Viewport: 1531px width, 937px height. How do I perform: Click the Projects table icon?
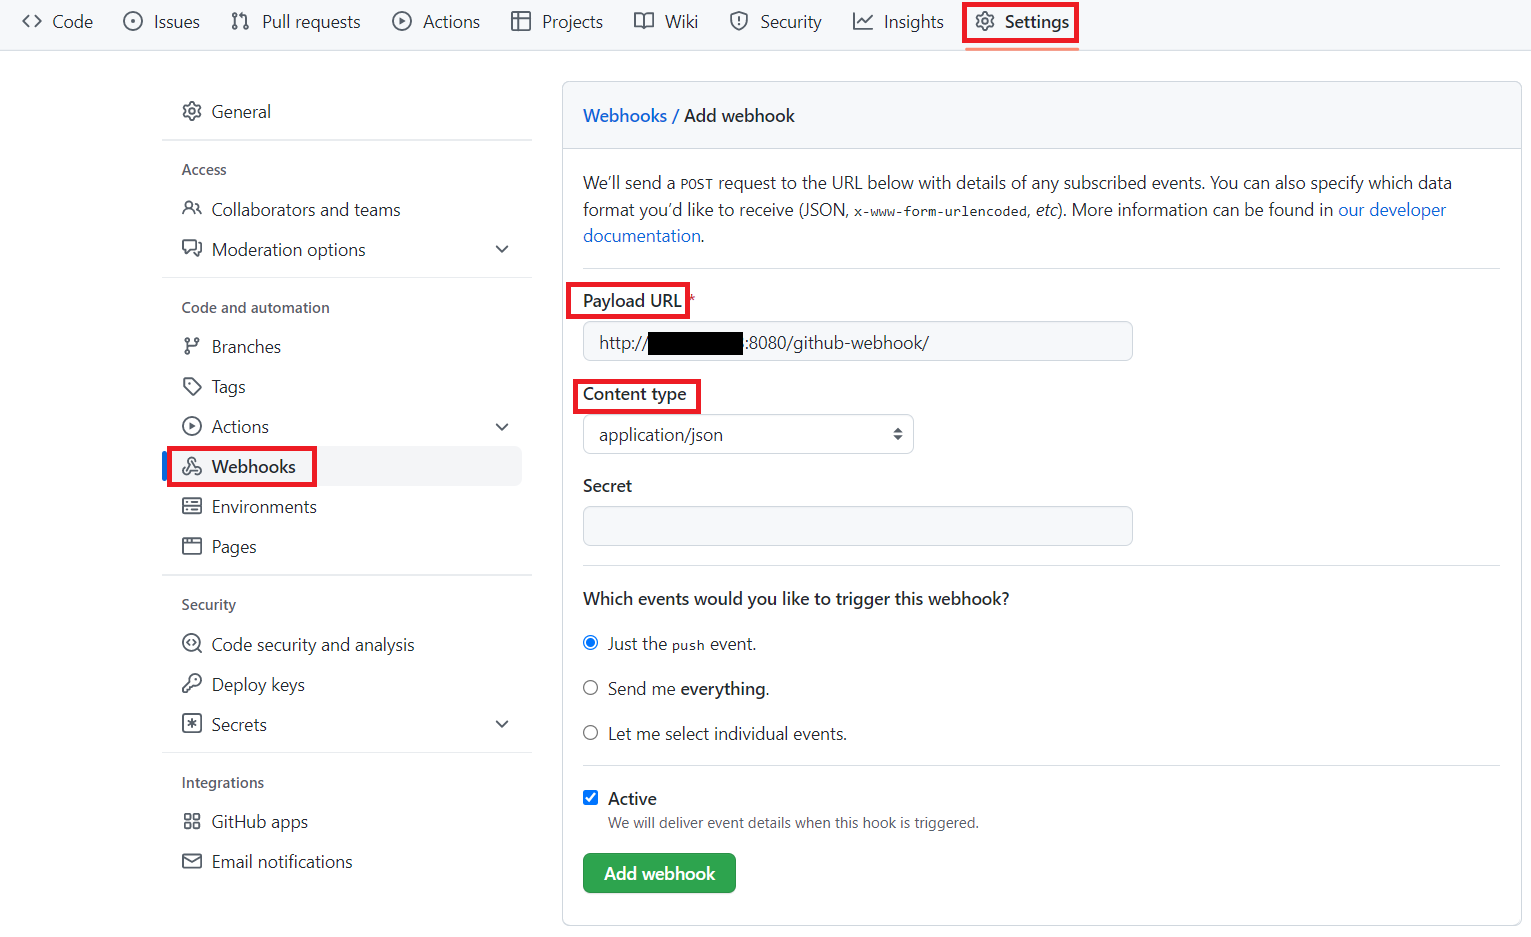point(521,21)
